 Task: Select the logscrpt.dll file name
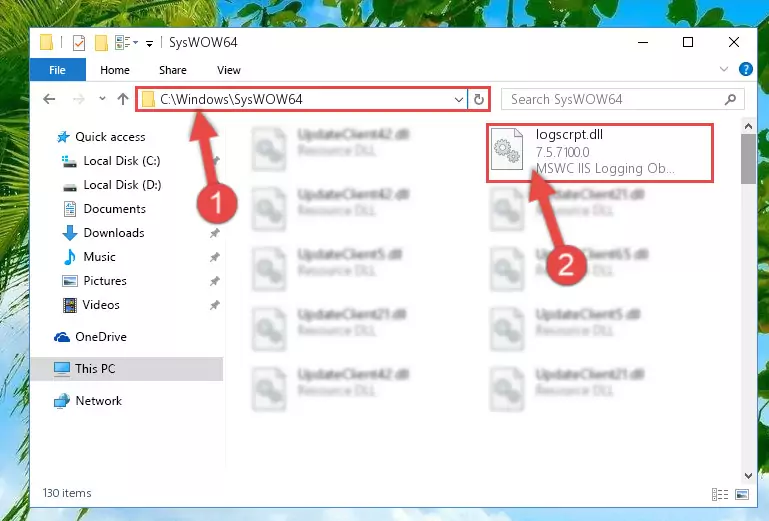[569, 134]
